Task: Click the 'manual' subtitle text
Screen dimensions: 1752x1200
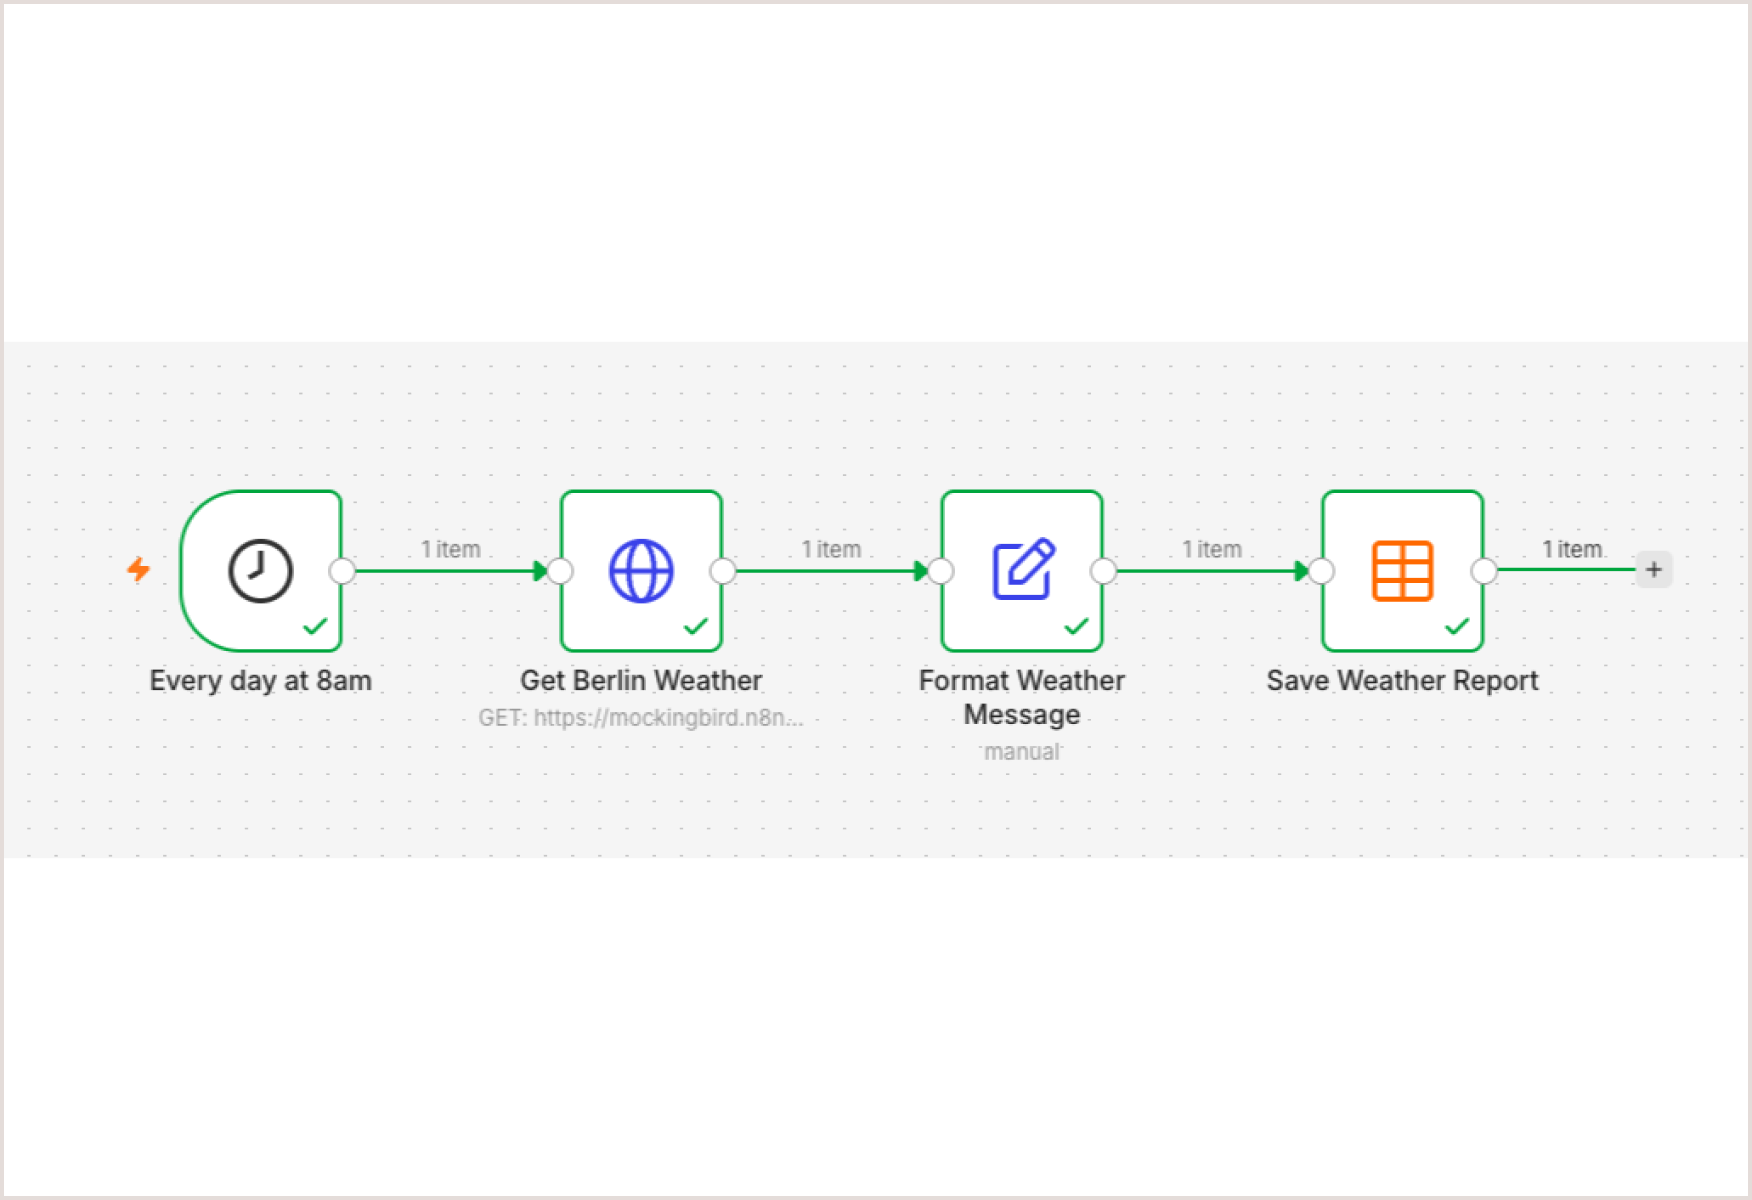Action: [1022, 752]
